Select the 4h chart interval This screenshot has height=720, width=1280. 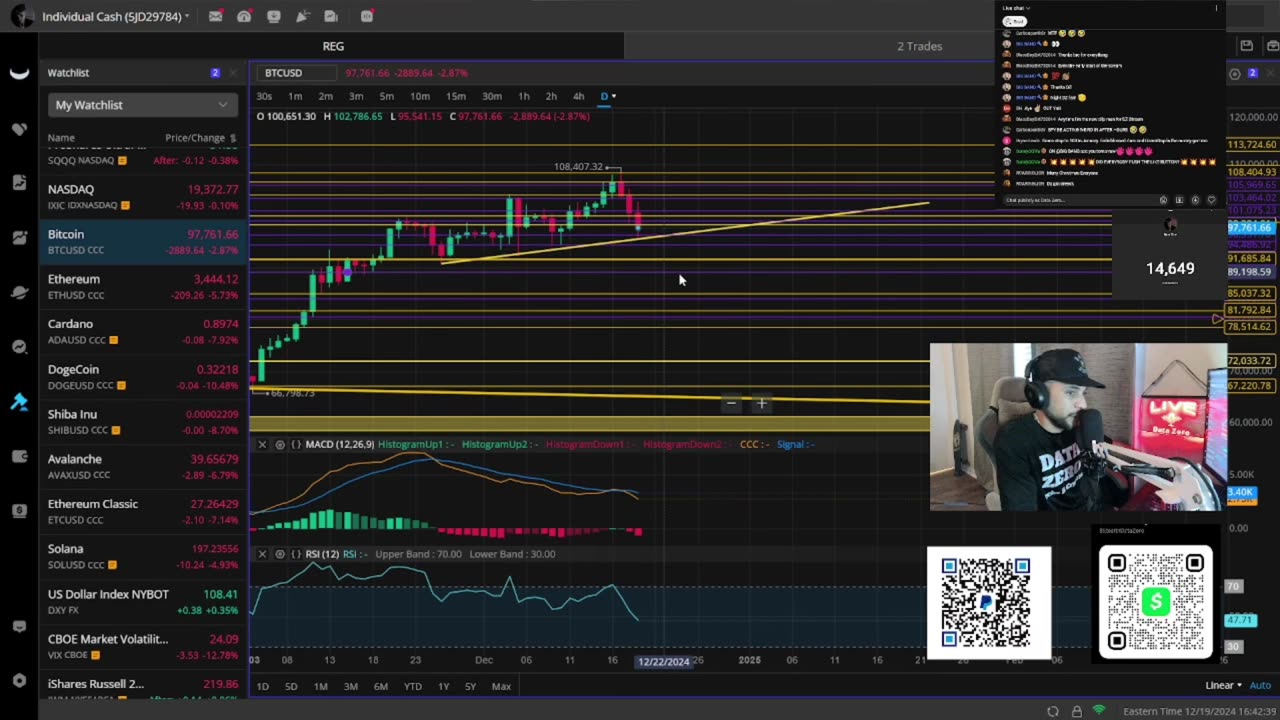578,96
